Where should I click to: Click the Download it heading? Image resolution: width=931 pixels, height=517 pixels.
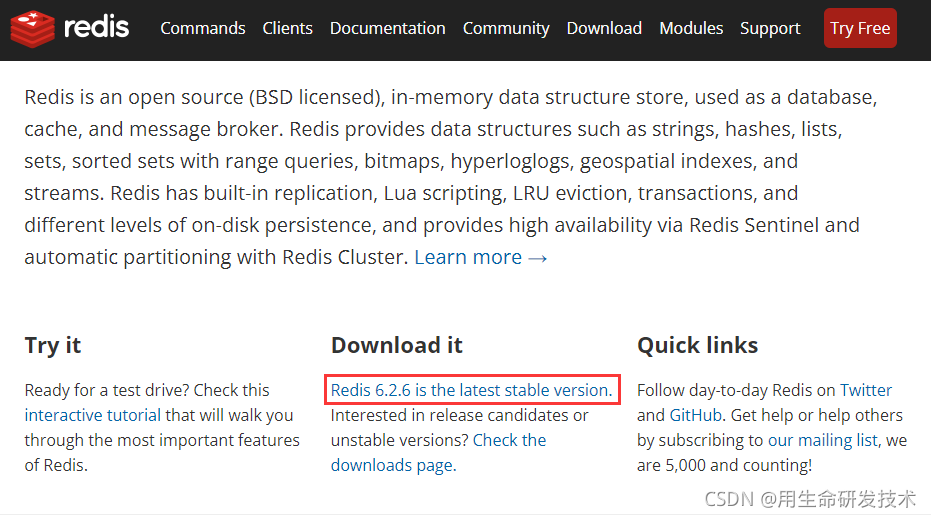coord(397,345)
